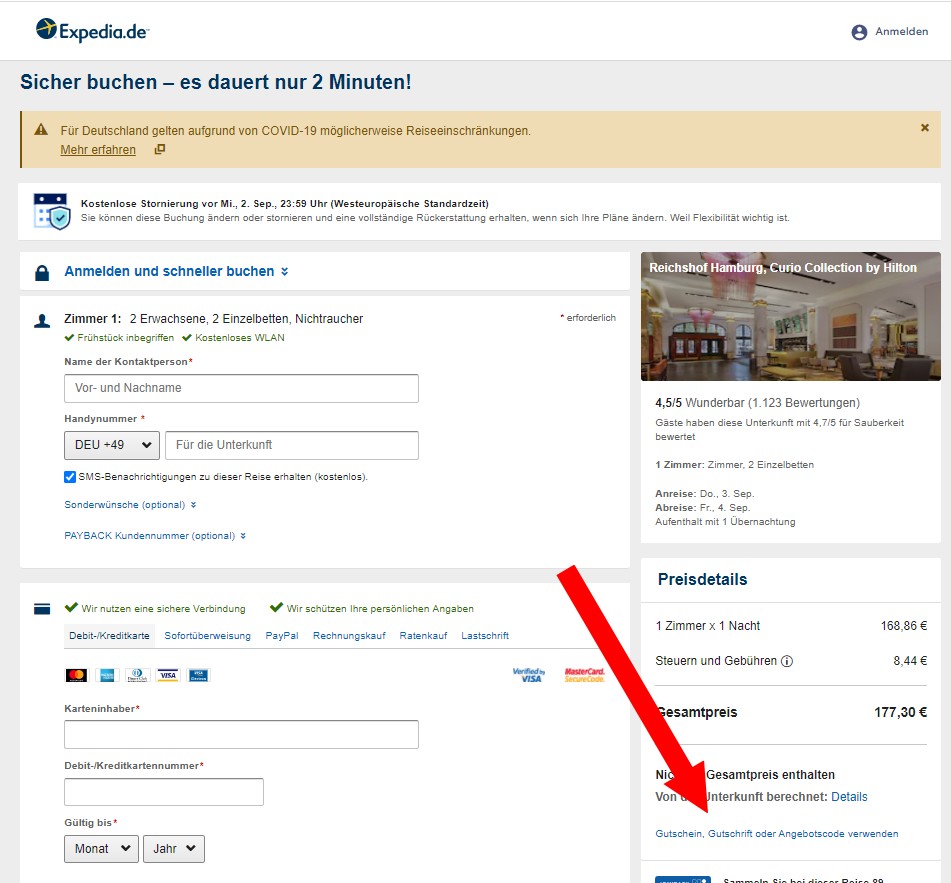Click the info icon next to Steuern und Gebühren
The width and height of the screenshot is (951, 883).
pyautogui.click(x=787, y=661)
